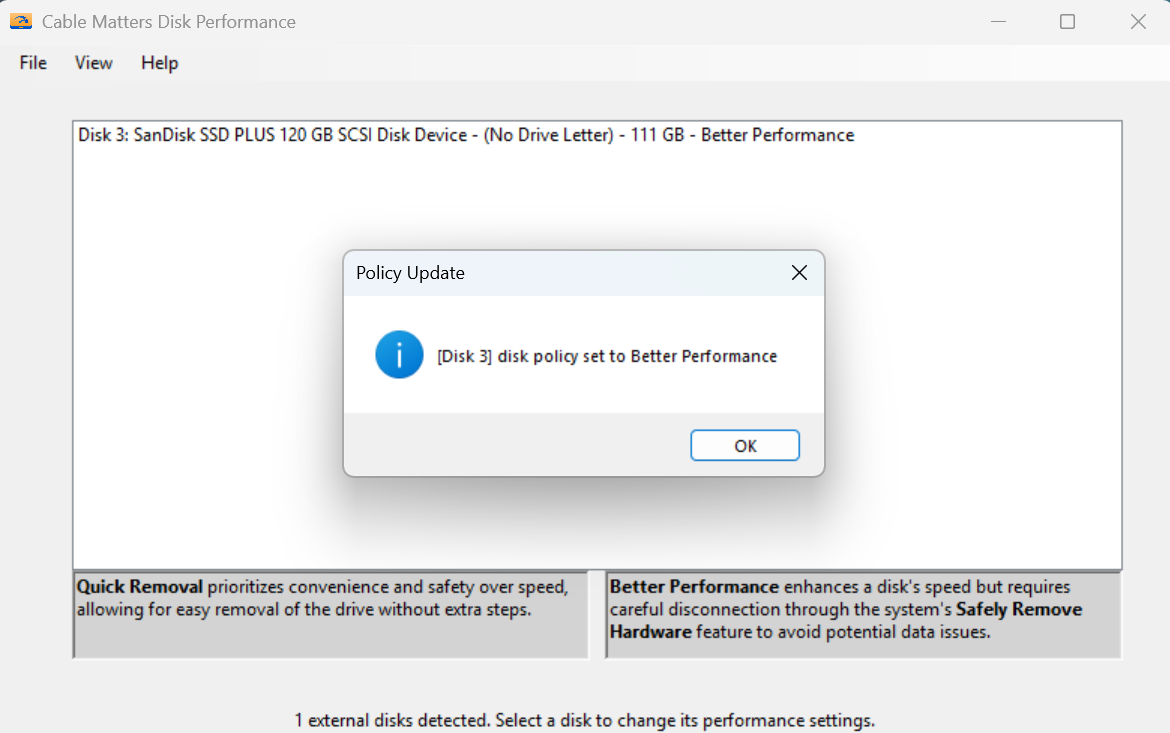Dismiss the Policy Update dialog

745,445
